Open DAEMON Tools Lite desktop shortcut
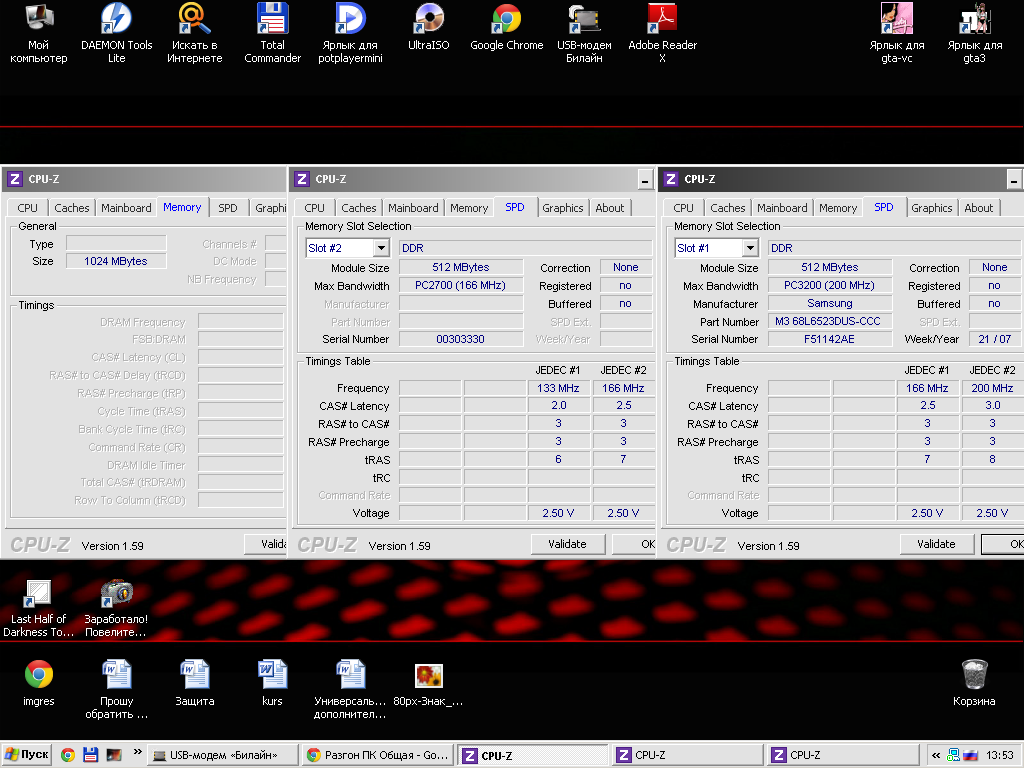 116,19
